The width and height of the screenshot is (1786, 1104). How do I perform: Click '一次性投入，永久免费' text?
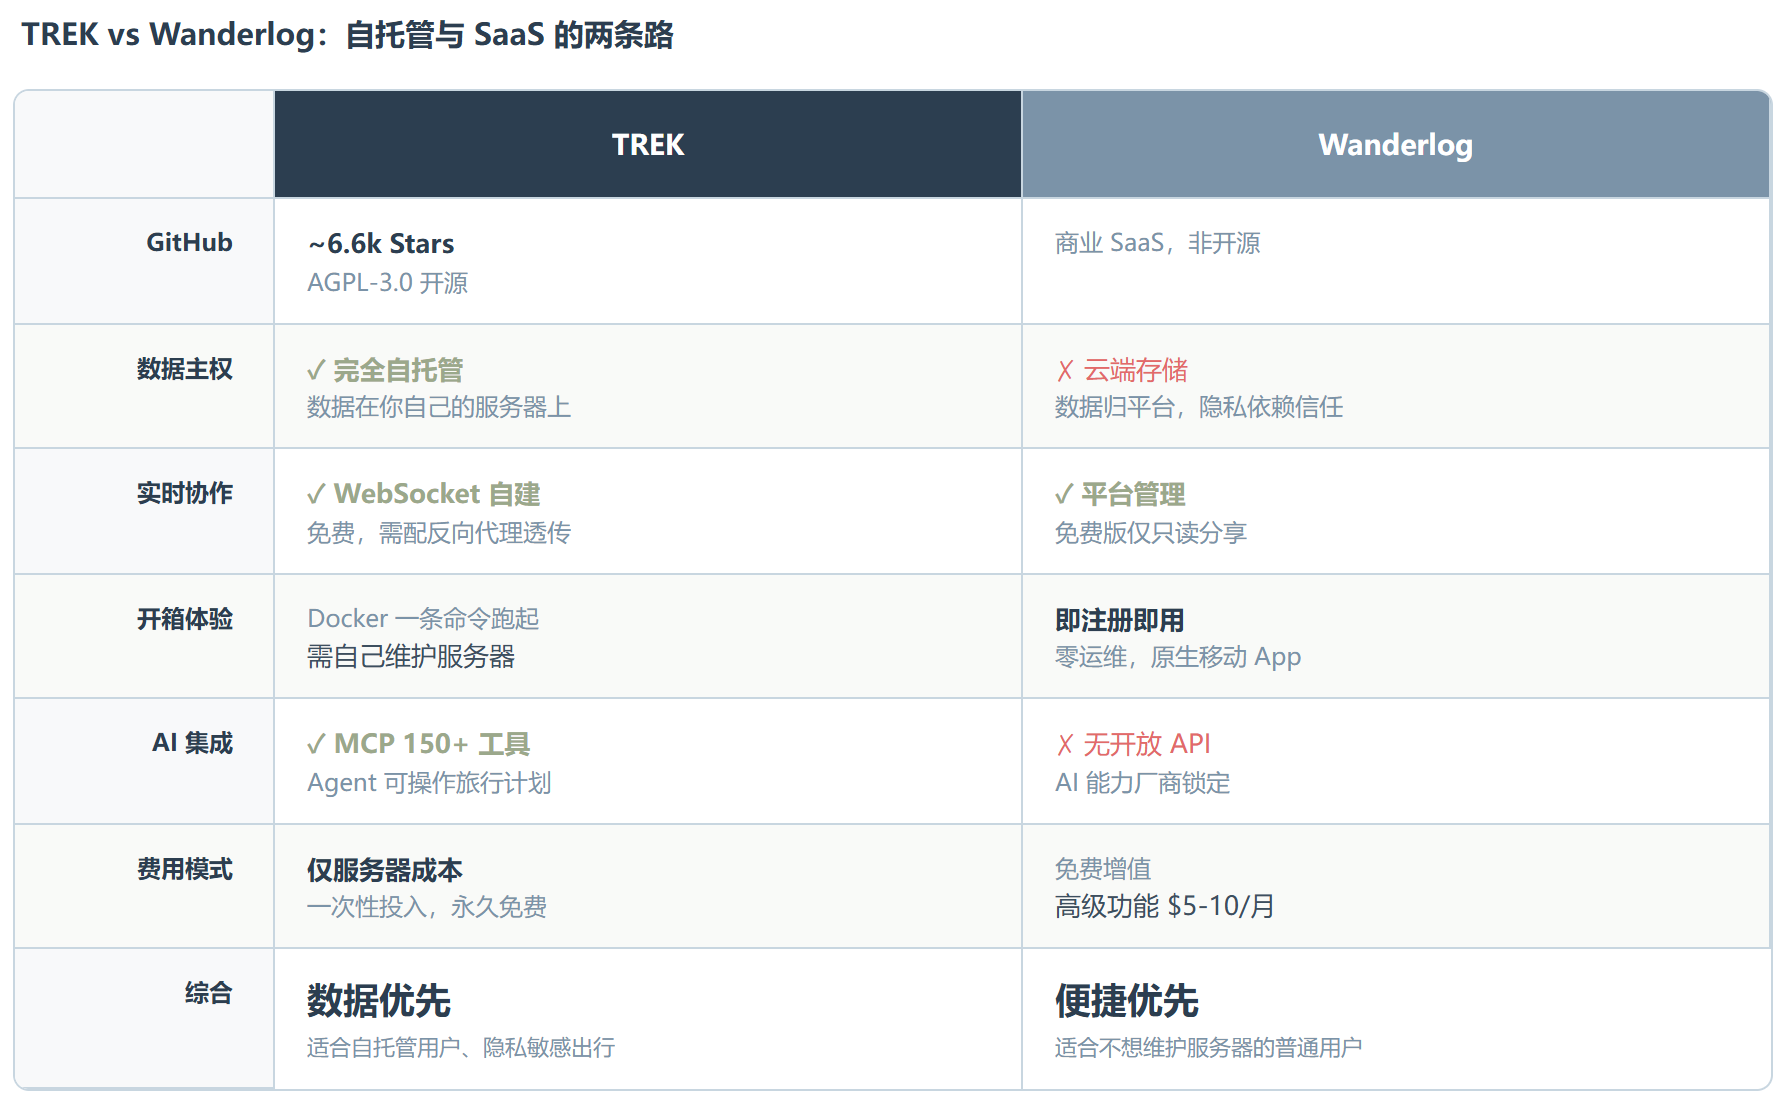427,907
